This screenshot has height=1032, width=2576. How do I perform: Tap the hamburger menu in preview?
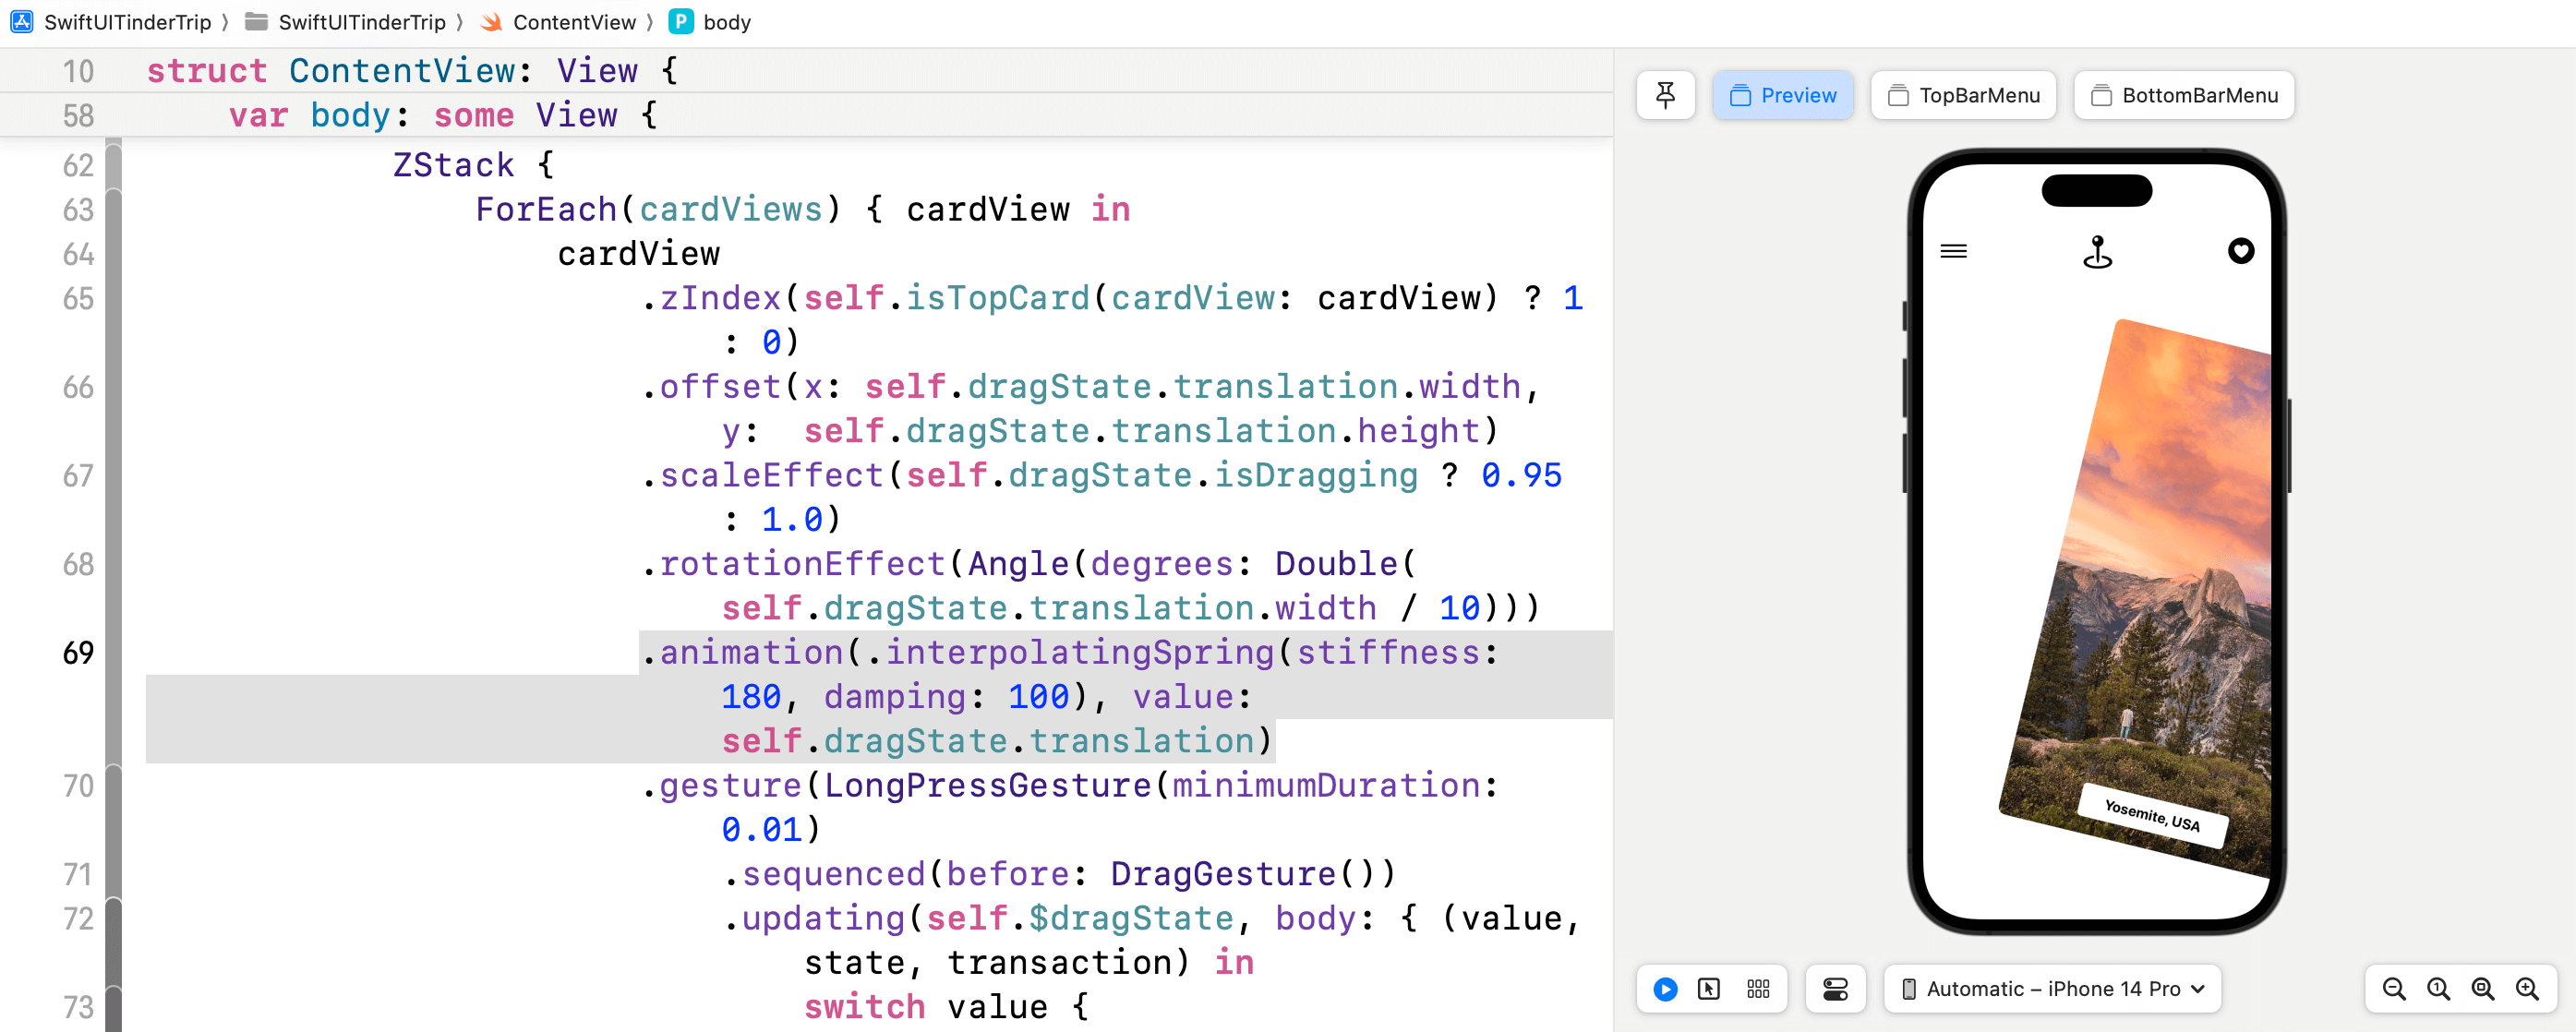(x=1953, y=251)
